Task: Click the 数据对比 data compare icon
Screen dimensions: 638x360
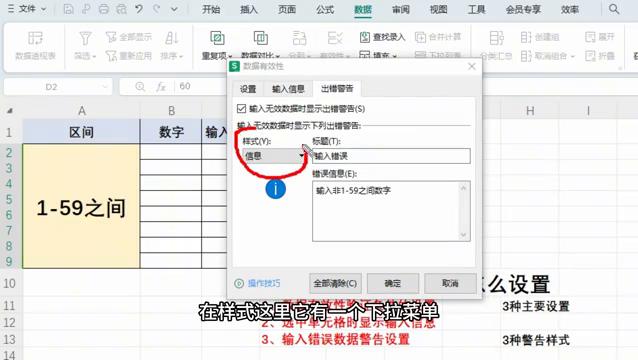Action: [260, 38]
